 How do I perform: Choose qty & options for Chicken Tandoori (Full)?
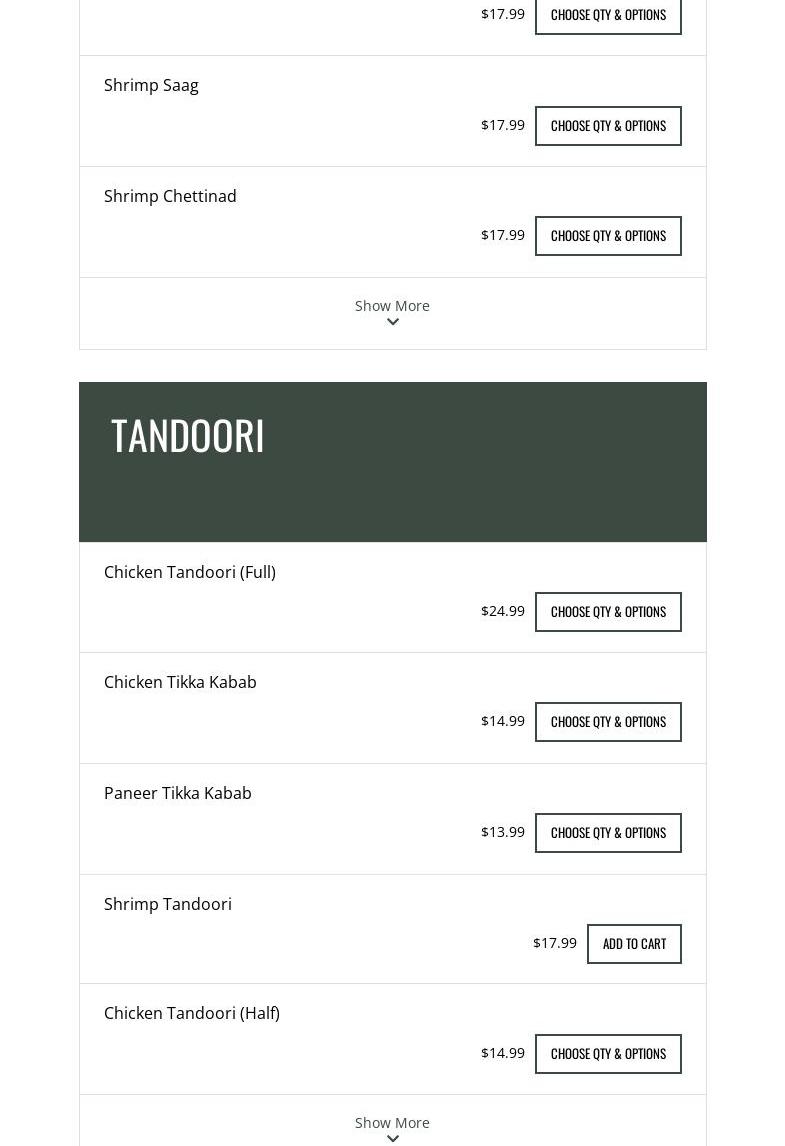pos(608,612)
